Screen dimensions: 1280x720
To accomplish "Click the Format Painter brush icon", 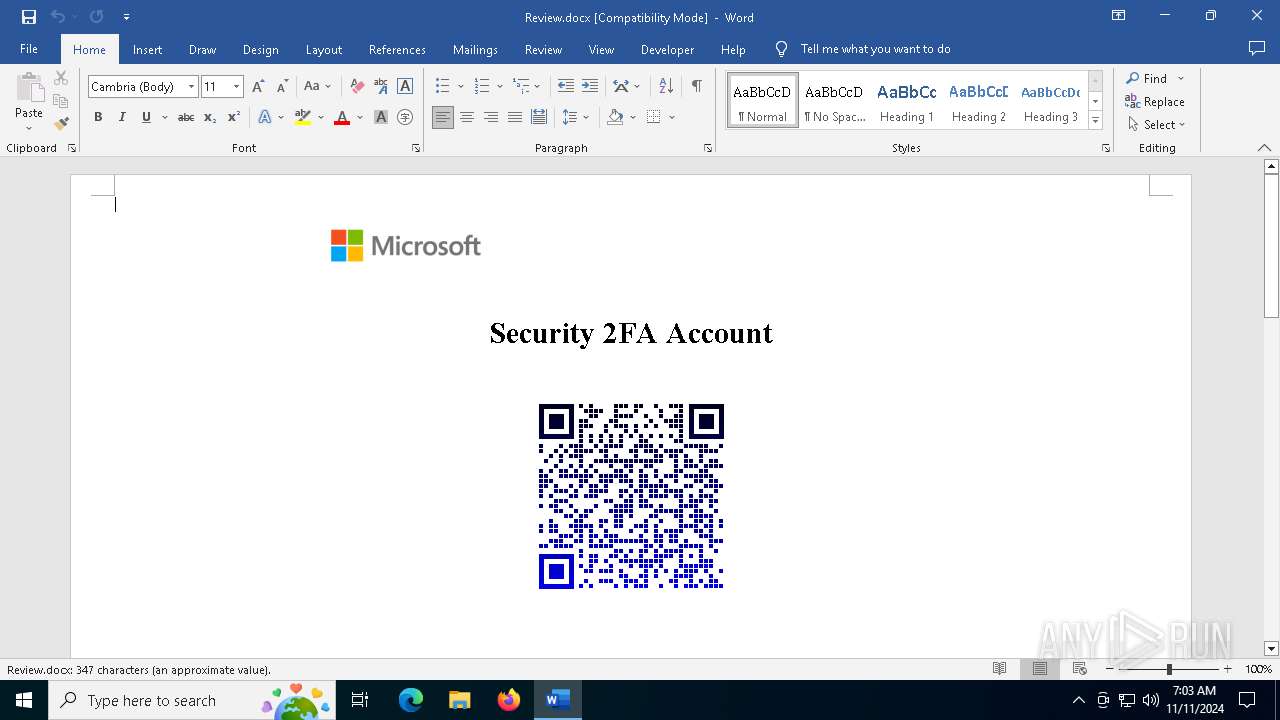I will pyautogui.click(x=61, y=124).
